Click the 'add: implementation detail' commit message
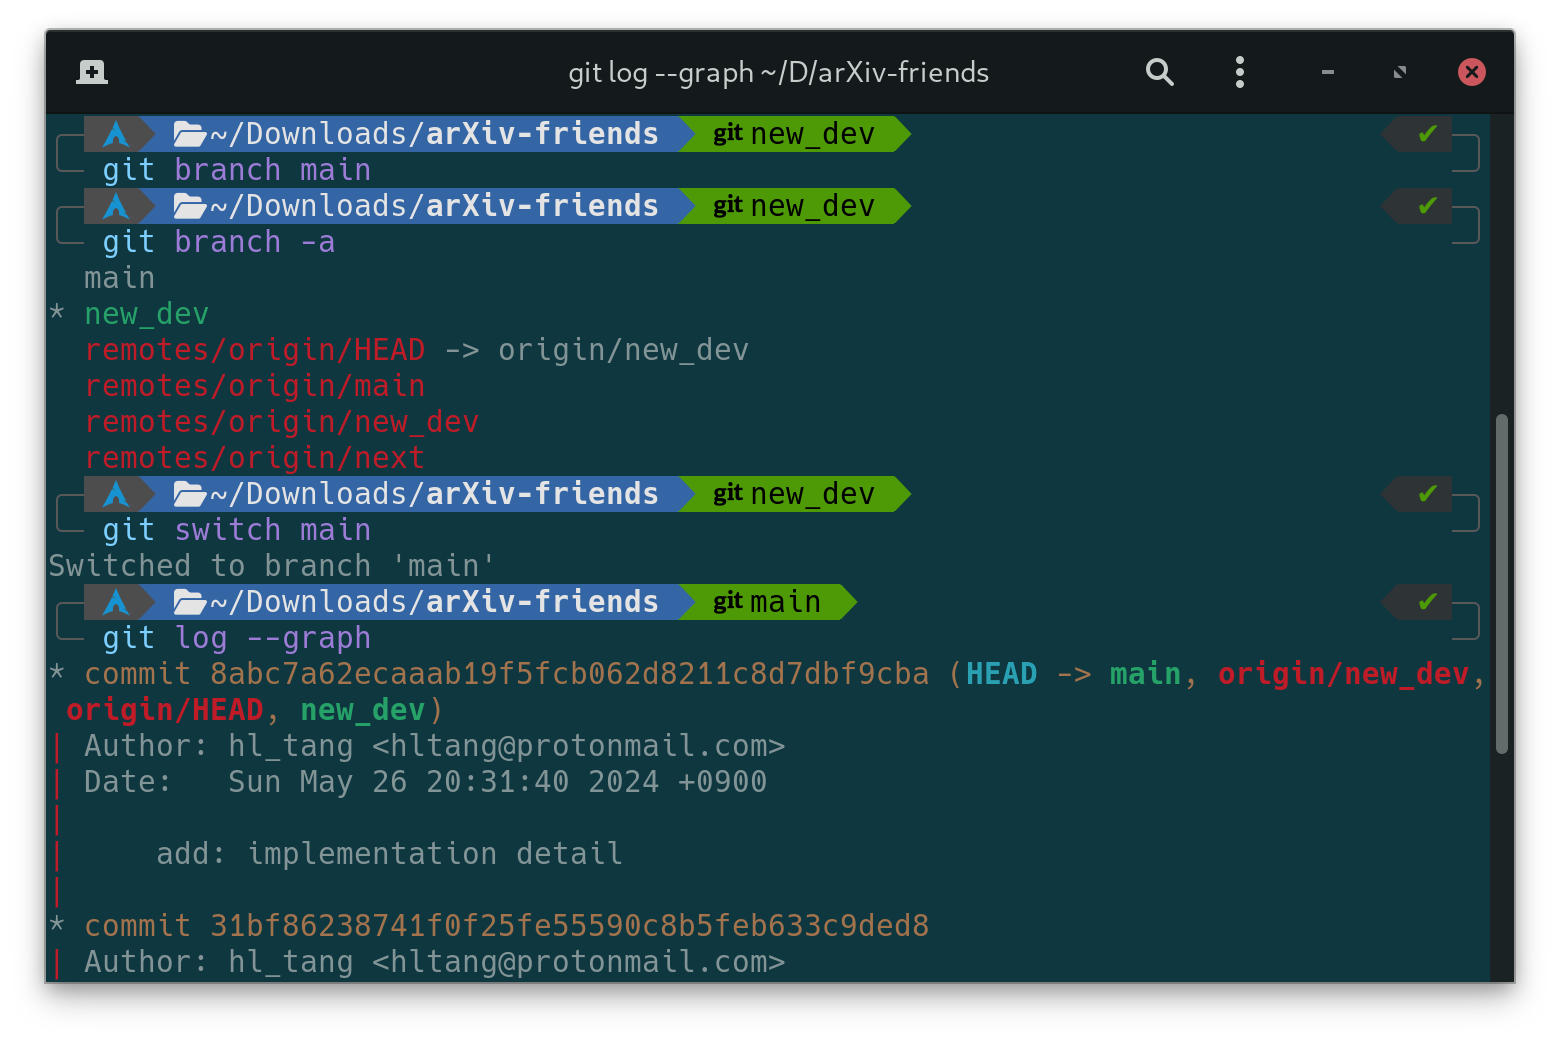Viewport: 1560px width, 1044px height. tap(389, 854)
